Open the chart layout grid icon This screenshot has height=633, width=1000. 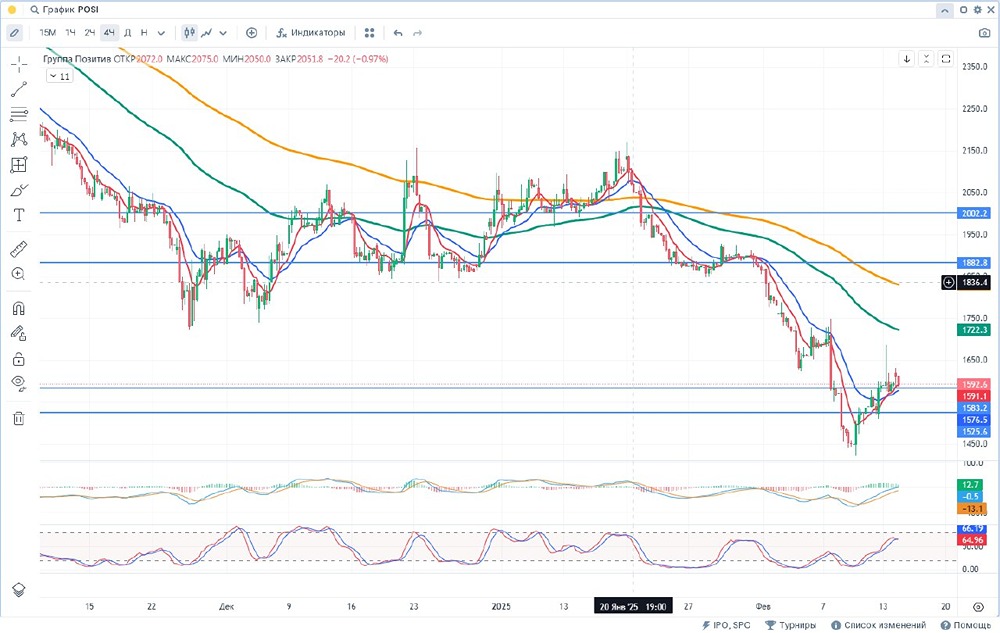369,33
